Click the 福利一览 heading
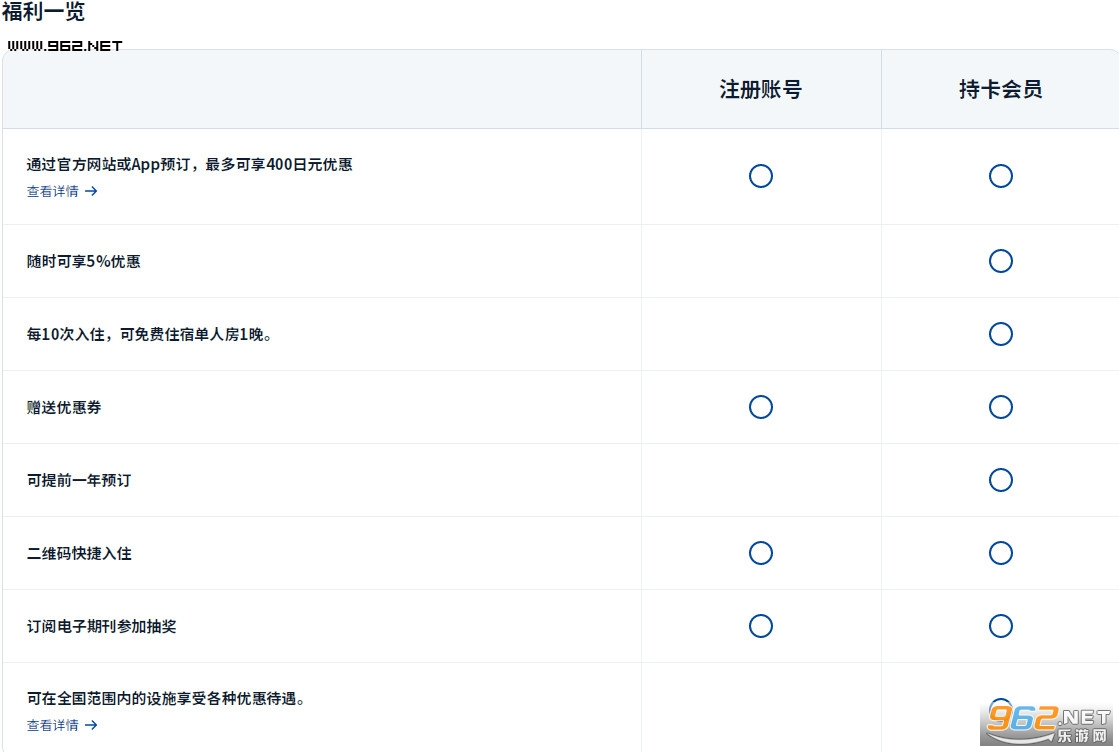The width and height of the screenshot is (1119, 752). (x=44, y=11)
